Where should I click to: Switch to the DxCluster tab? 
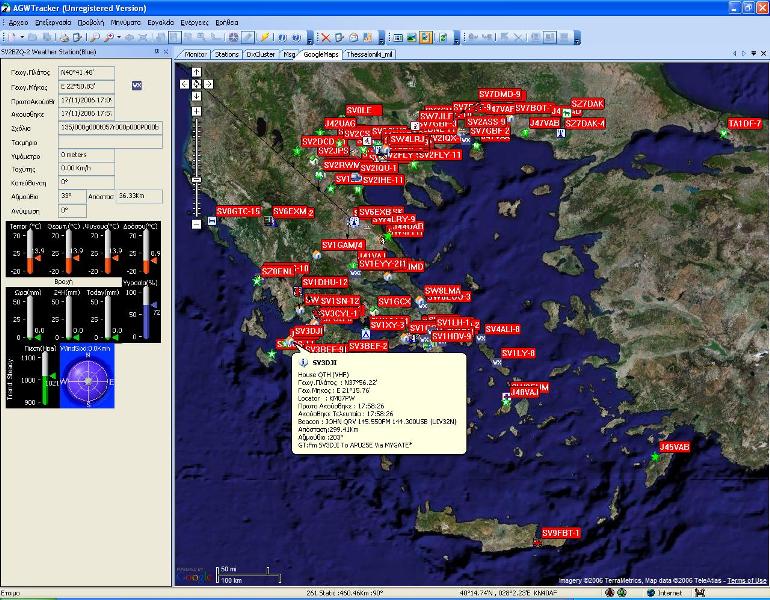click(260, 55)
